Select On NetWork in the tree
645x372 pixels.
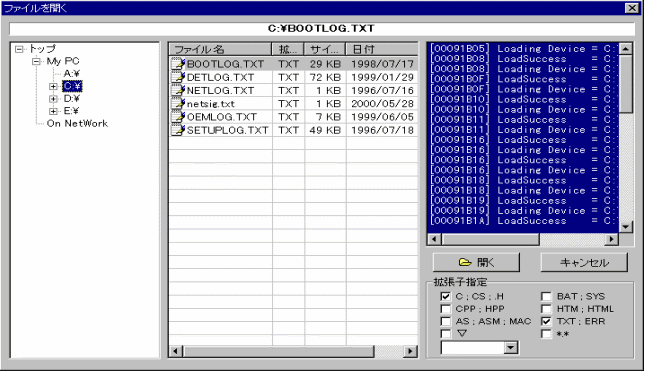tap(77, 123)
